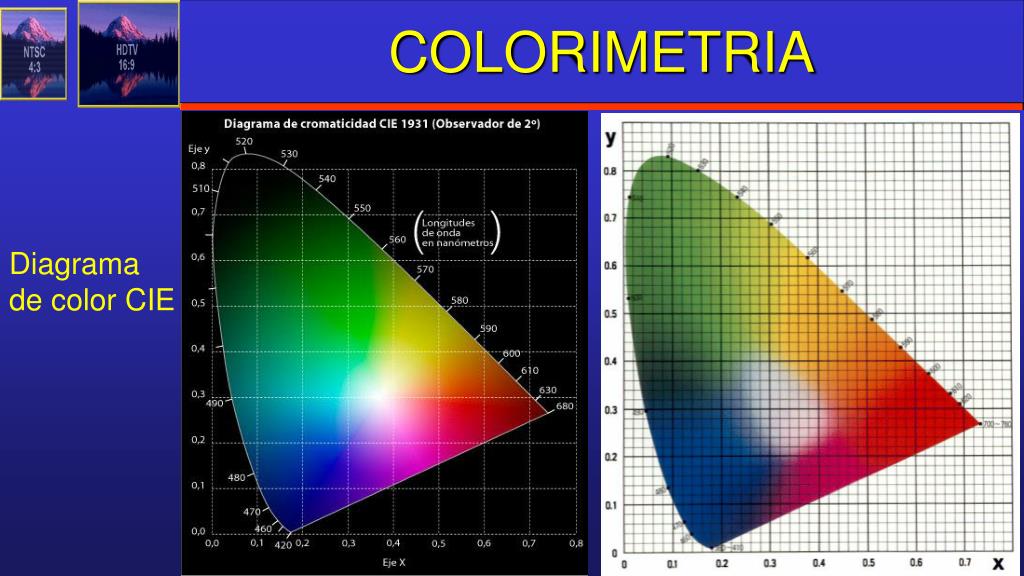This screenshot has height=576, width=1024.
Task: Click the 680 wavelength label on left diagram
Action: (x=565, y=406)
